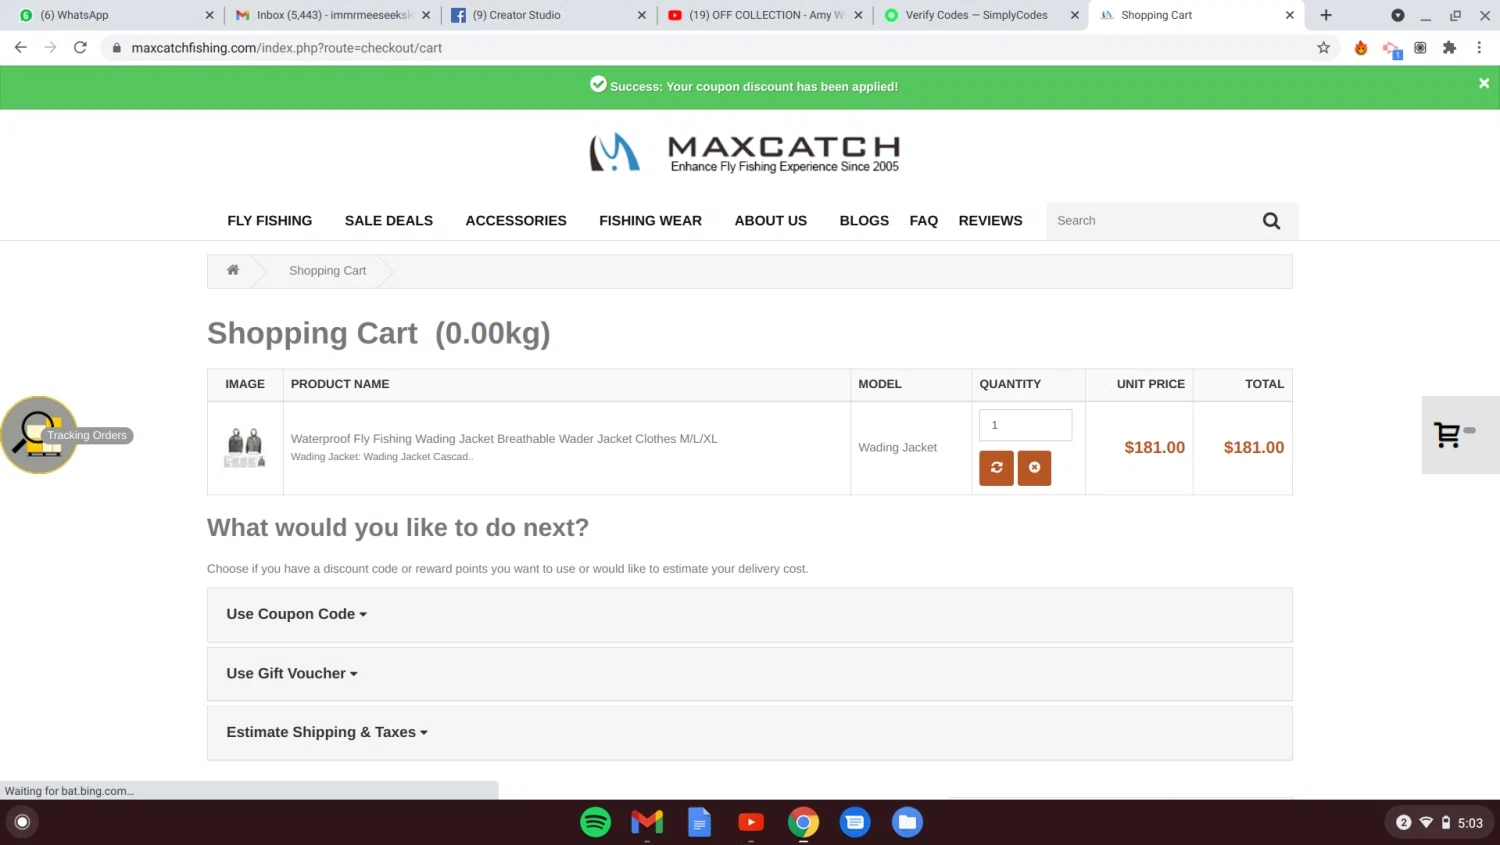The height and width of the screenshot is (845, 1500).
Task: Click the quantity input field
Action: 1026,425
